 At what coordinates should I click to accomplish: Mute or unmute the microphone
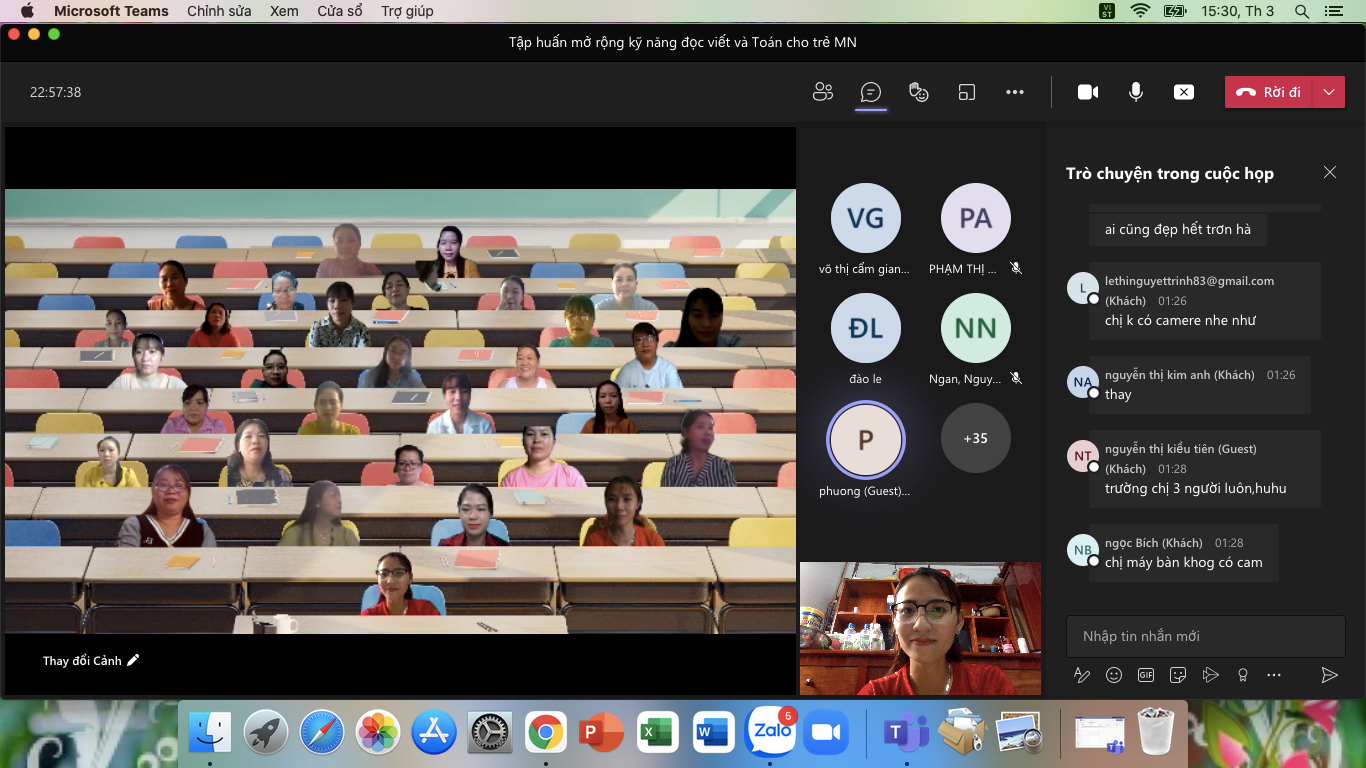coord(1136,92)
